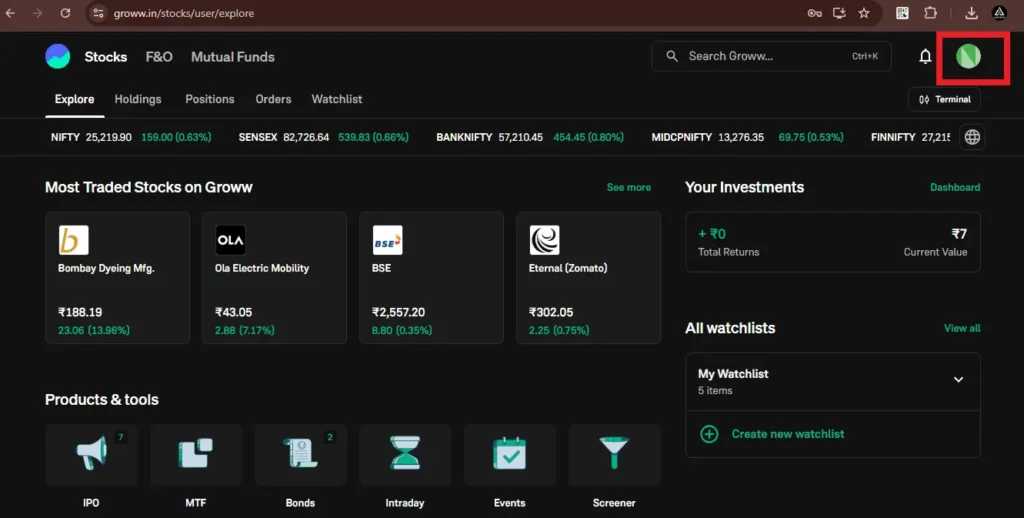The image size is (1024, 518).
Task: Bookmark this page with star icon
Action: (x=864, y=13)
